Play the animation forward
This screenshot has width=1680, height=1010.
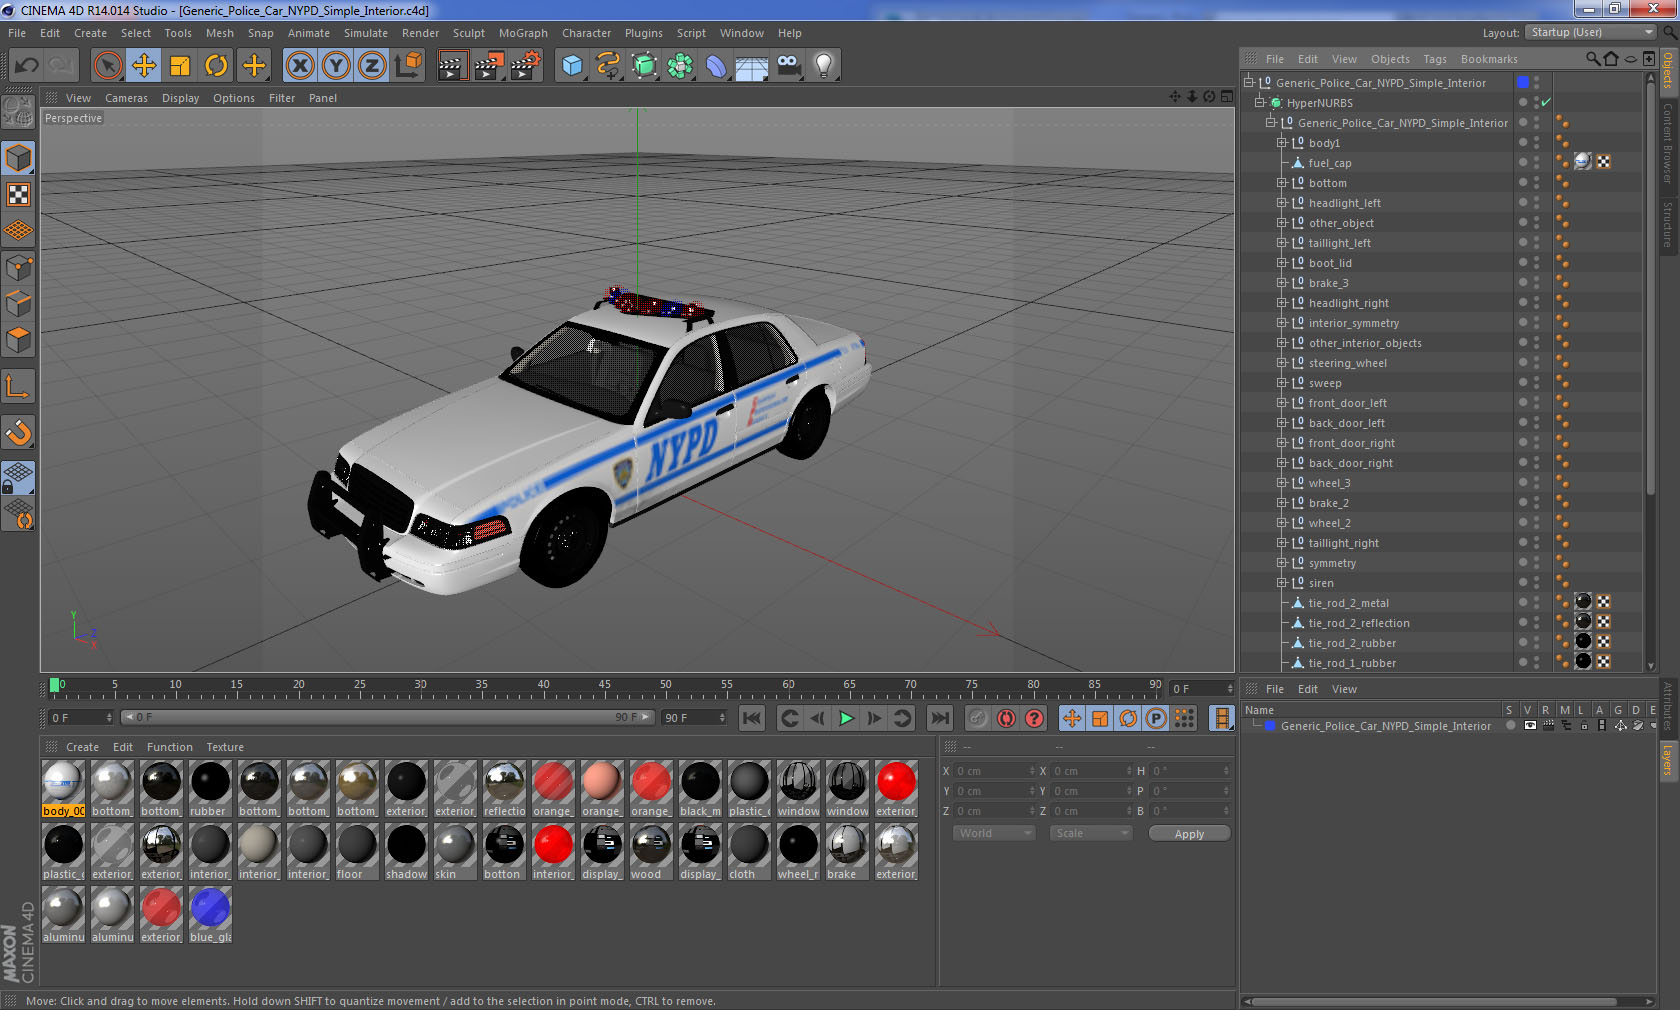click(x=846, y=718)
